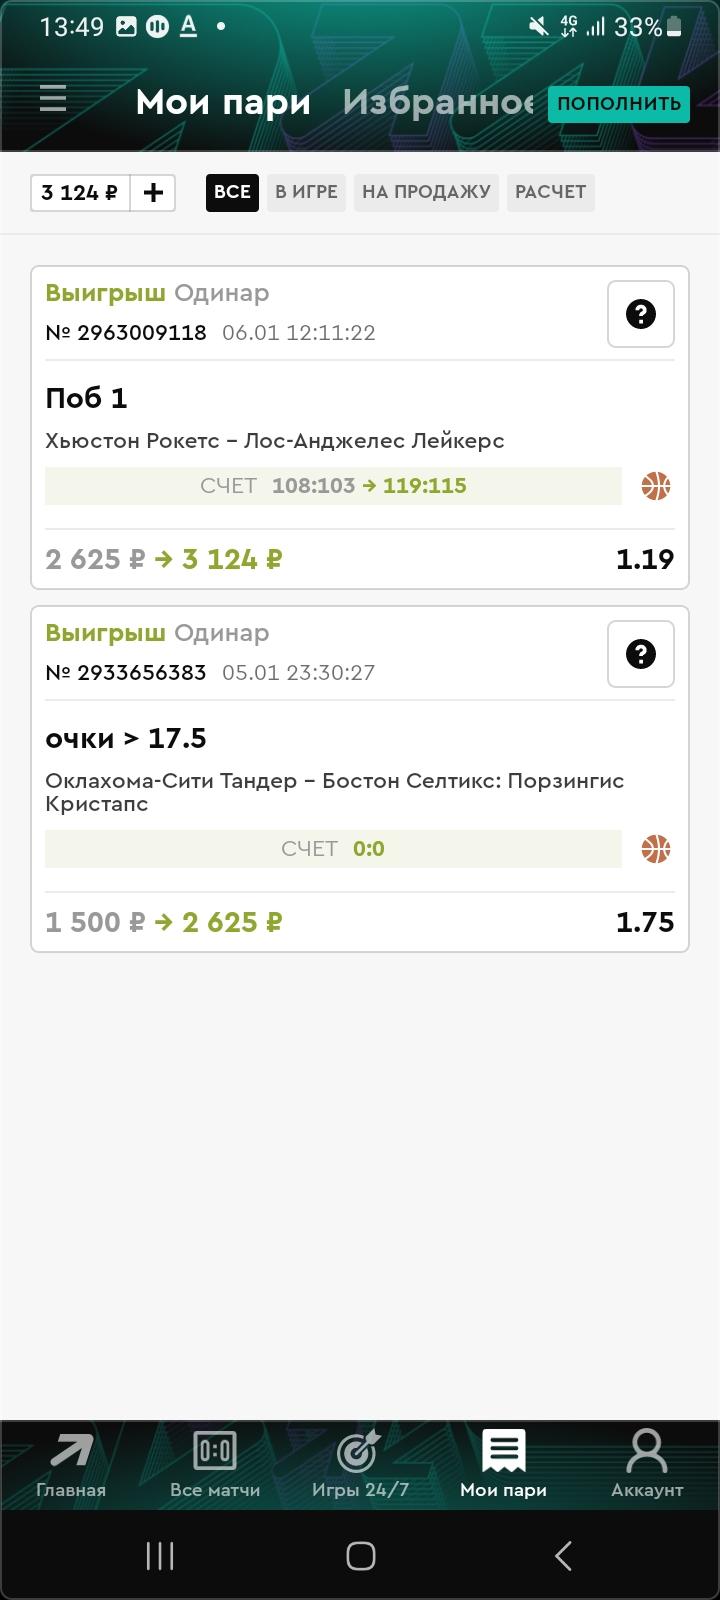The width and height of the screenshot is (720, 1600).
Task: Select Мои пари in bottom navigation
Action: (x=503, y=1464)
